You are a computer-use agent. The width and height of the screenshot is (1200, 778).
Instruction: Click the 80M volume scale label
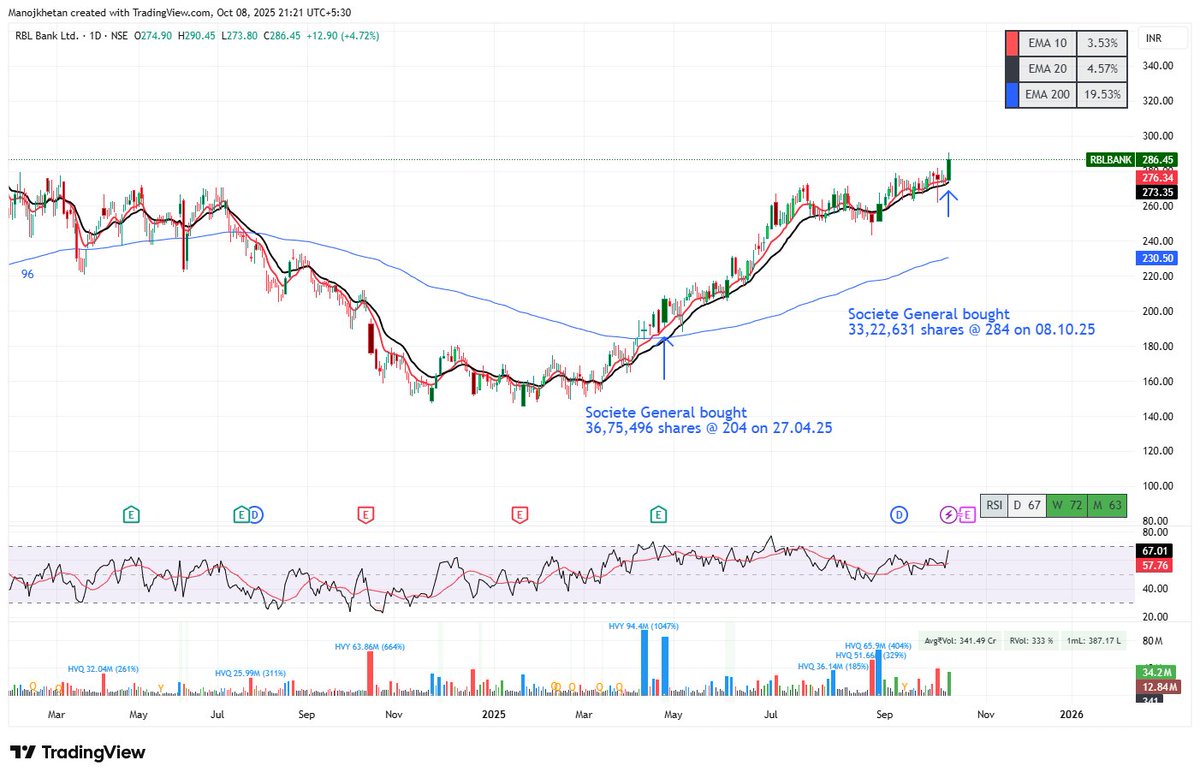1152,641
